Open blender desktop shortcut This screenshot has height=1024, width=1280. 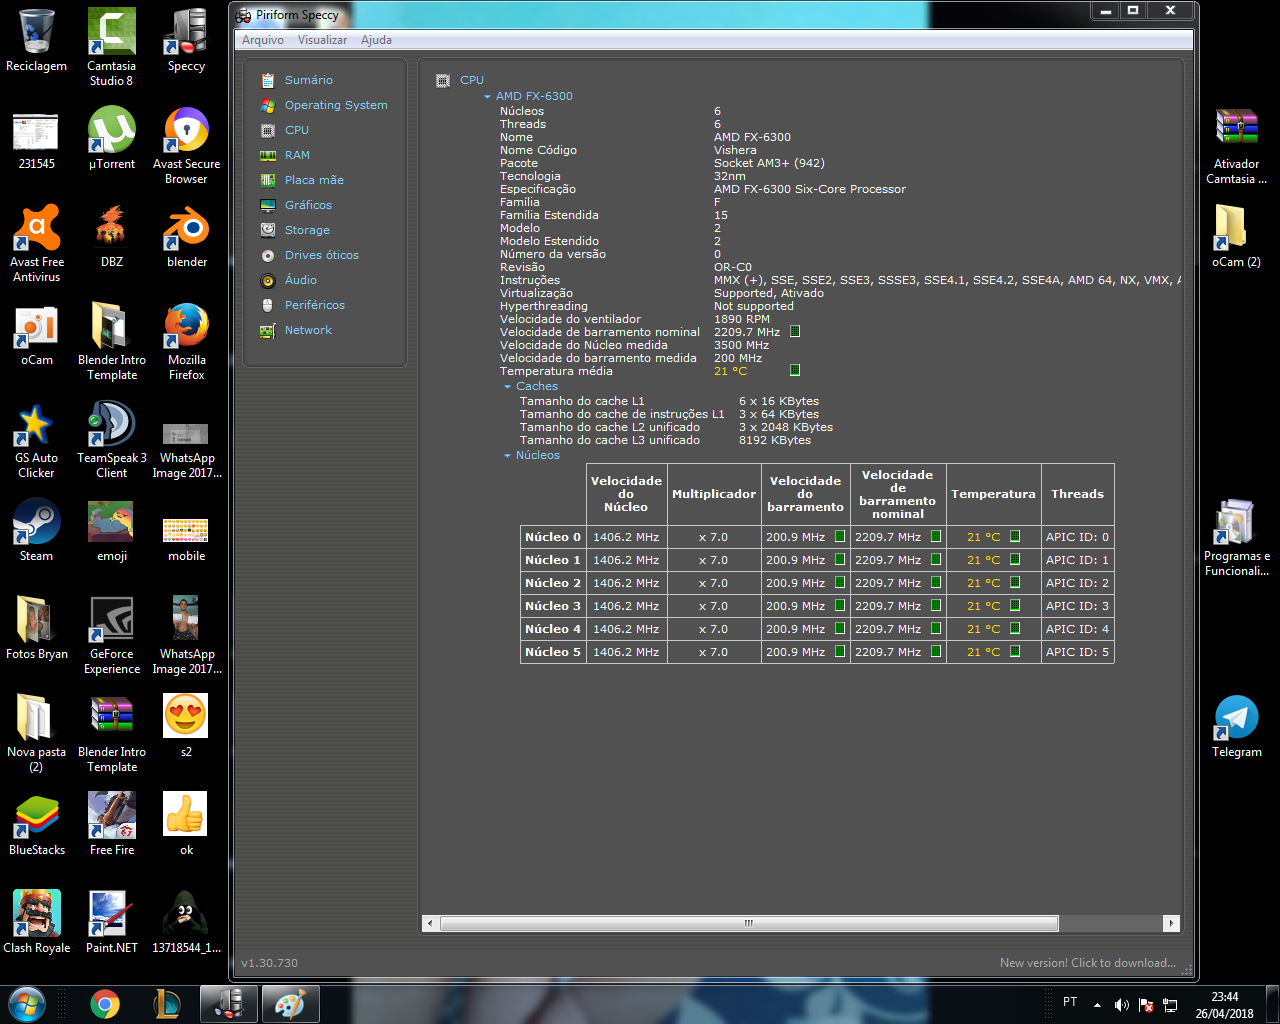[x=187, y=236]
